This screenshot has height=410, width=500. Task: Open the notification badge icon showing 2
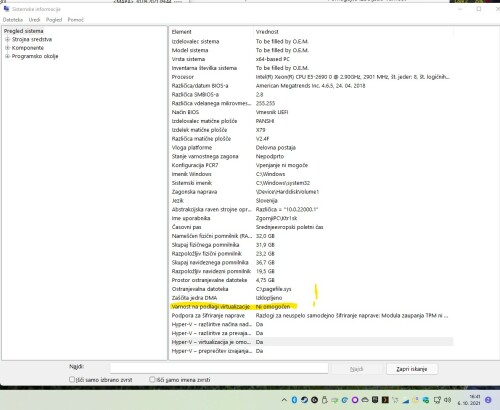(488, 400)
